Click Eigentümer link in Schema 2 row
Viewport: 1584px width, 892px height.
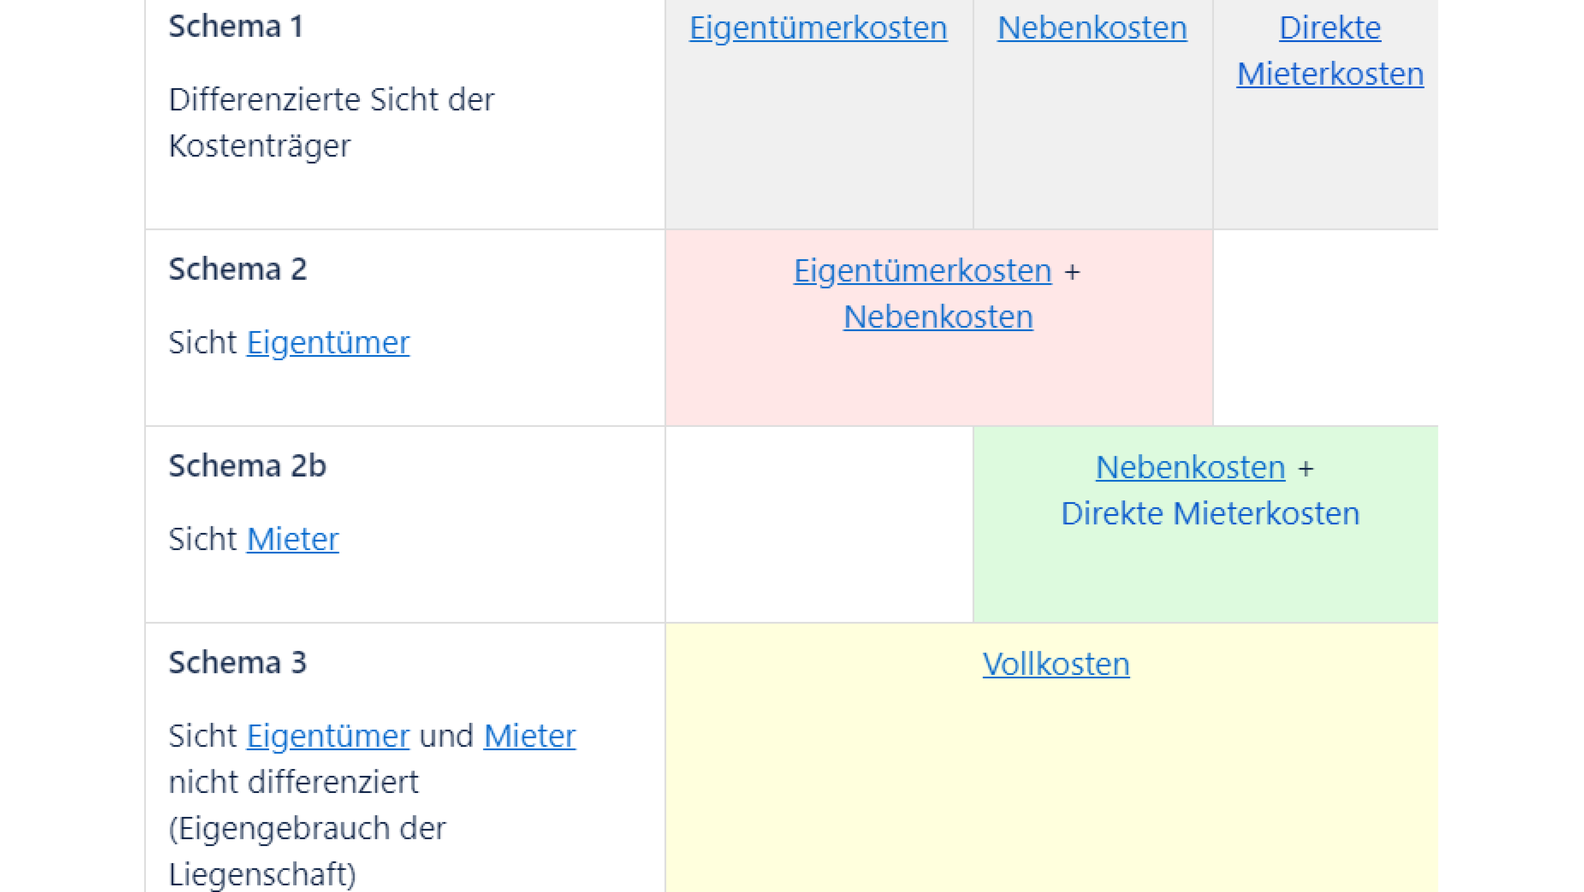tap(328, 343)
